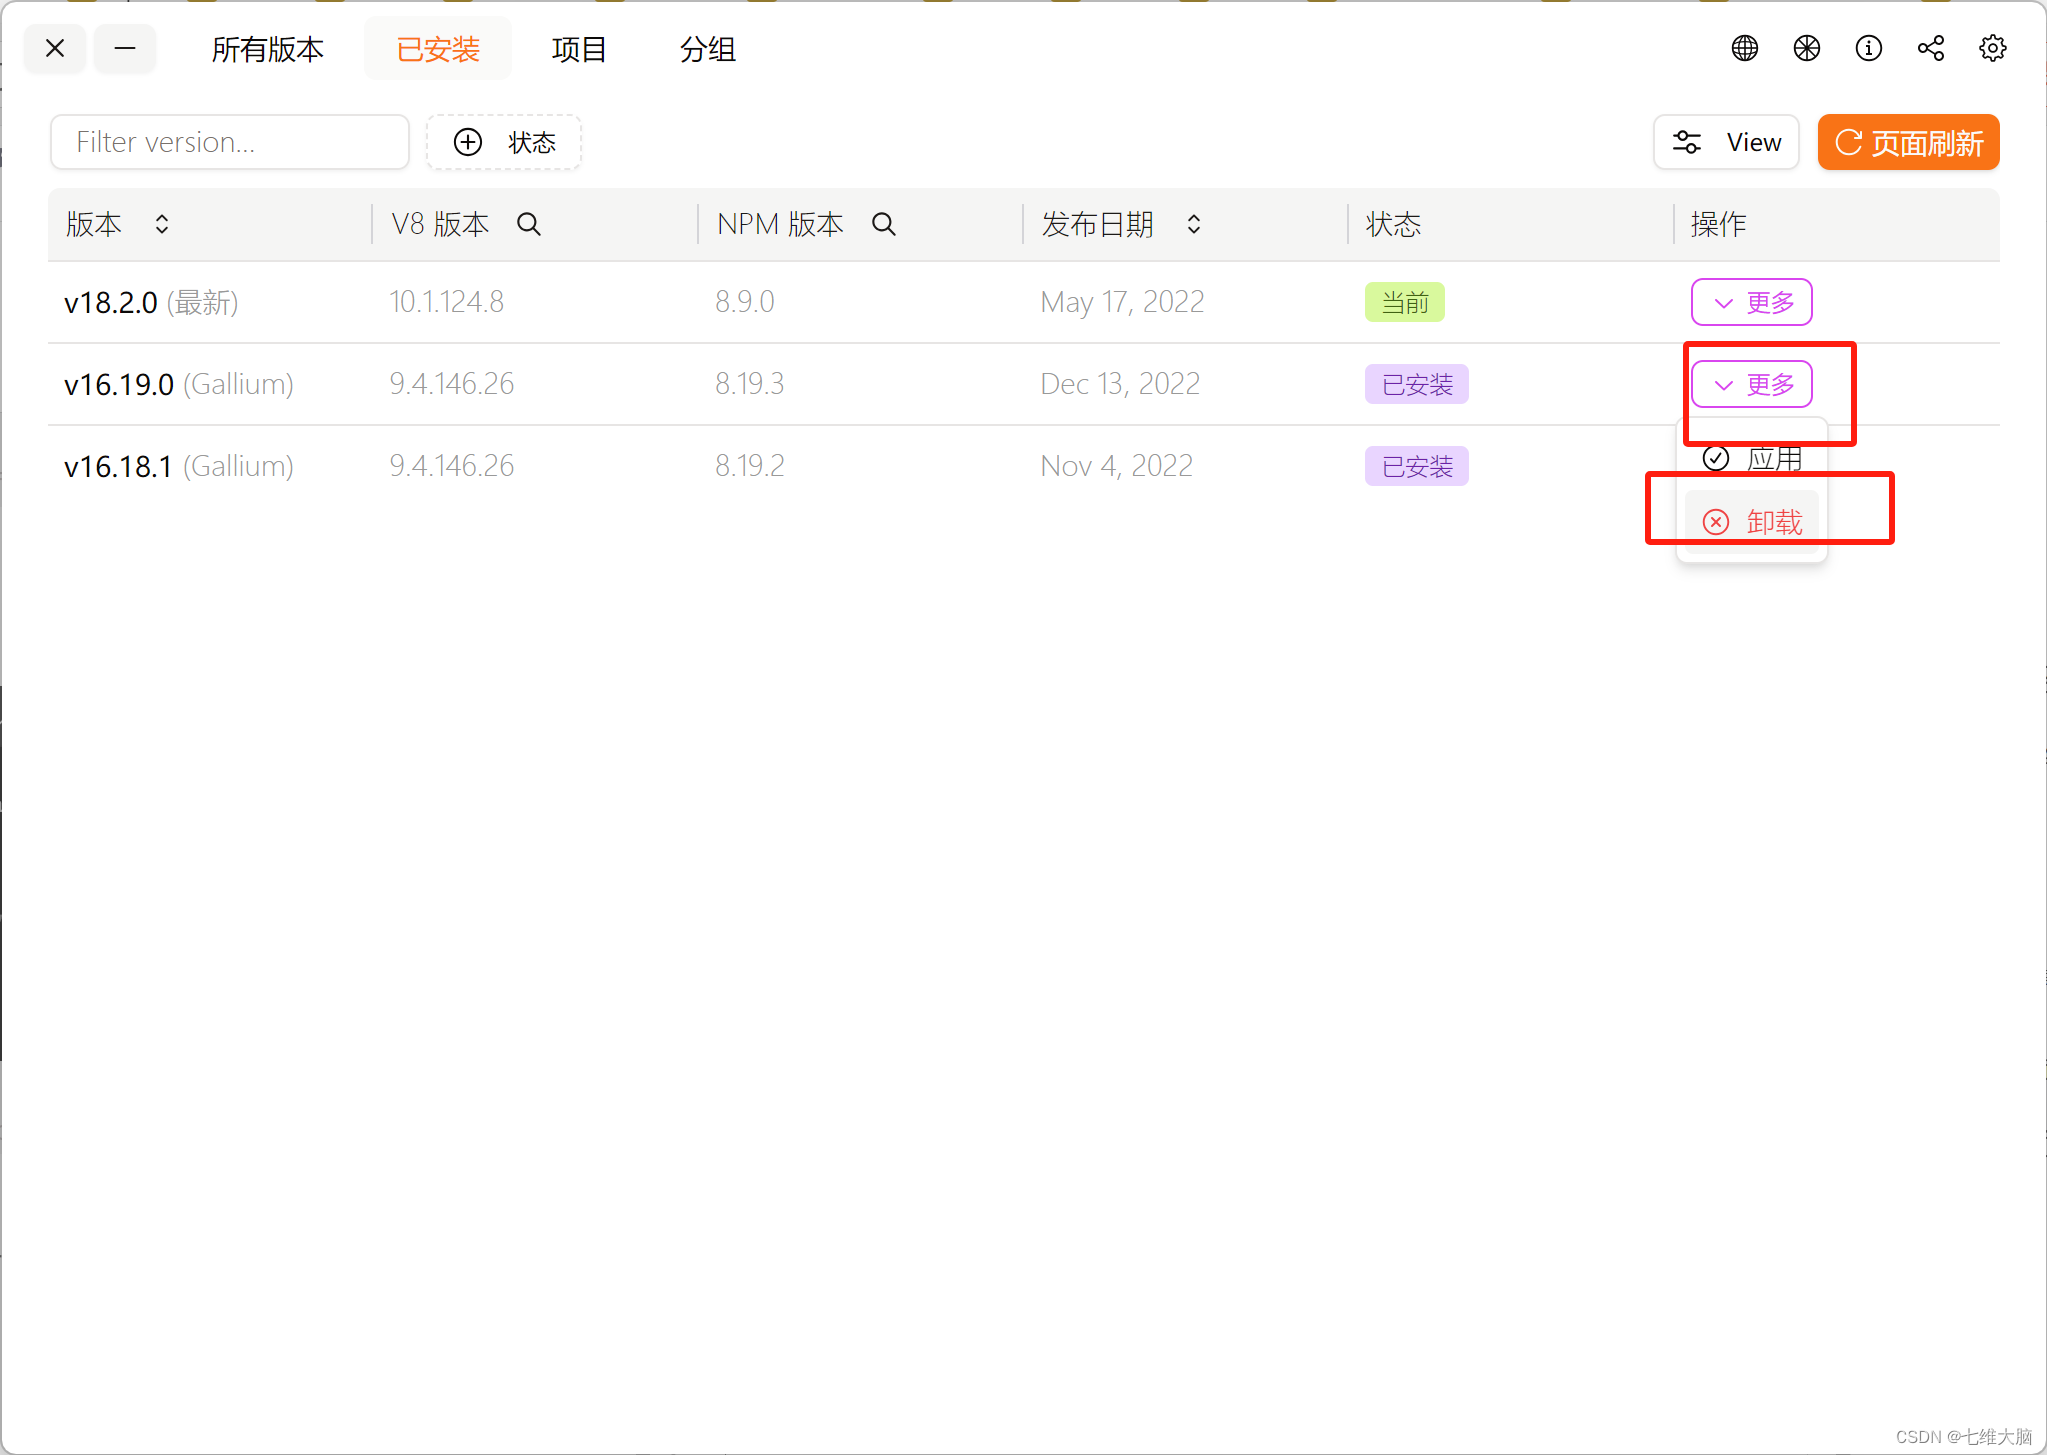
Task: Click release date May 17, 2022
Action: pyautogui.click(x=1122, y=302)
